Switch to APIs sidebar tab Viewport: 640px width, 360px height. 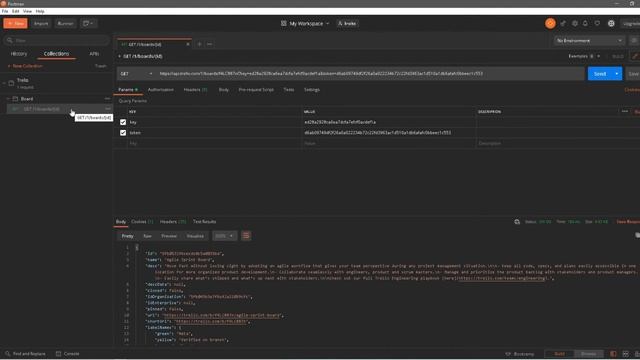(94, 54)
